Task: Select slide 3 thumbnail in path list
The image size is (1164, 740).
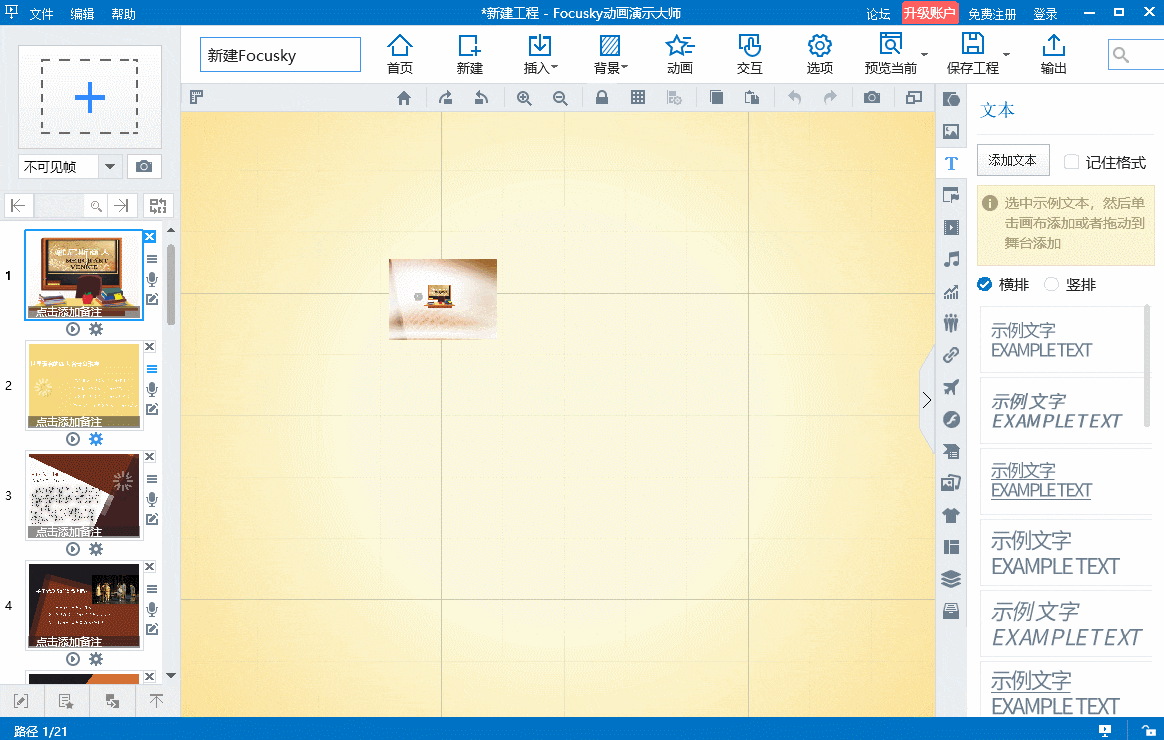Action: (84, 491)
